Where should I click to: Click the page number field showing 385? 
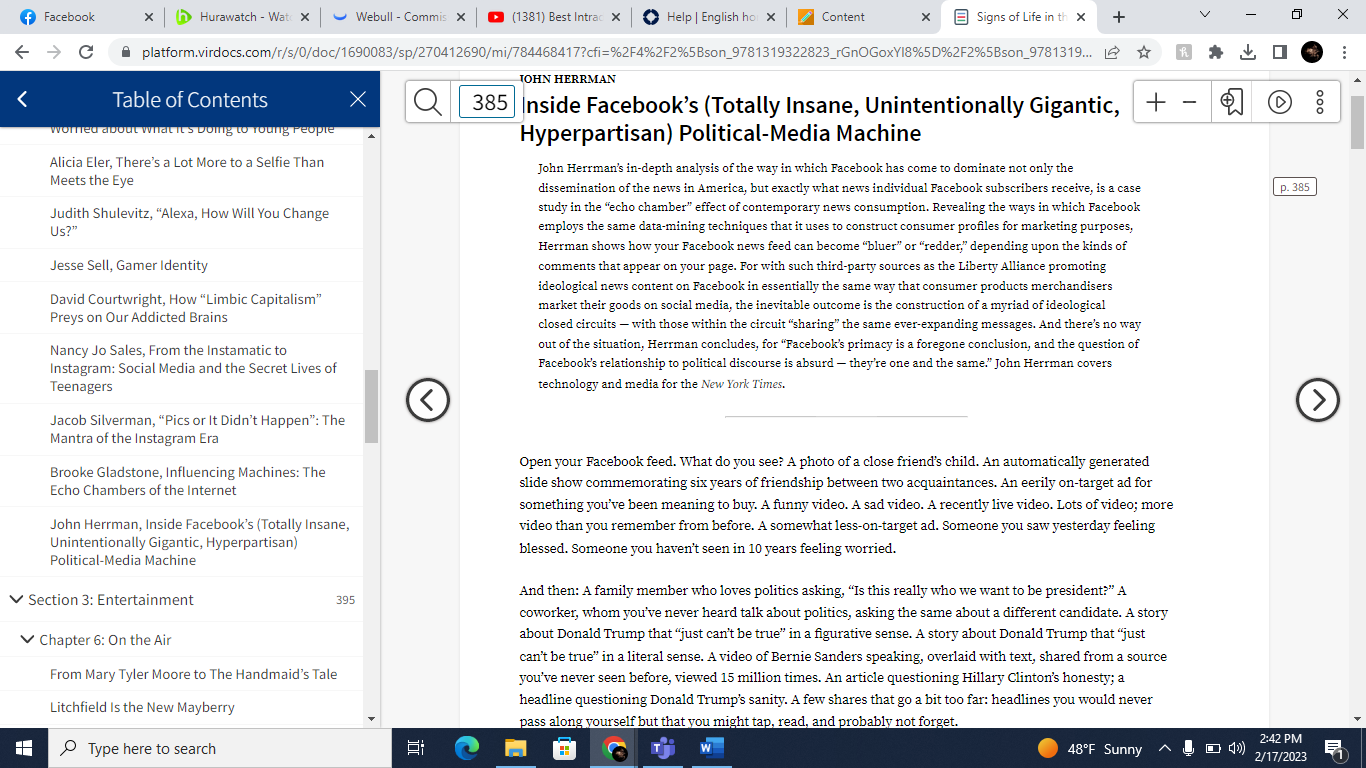click(x=487, y=102)
